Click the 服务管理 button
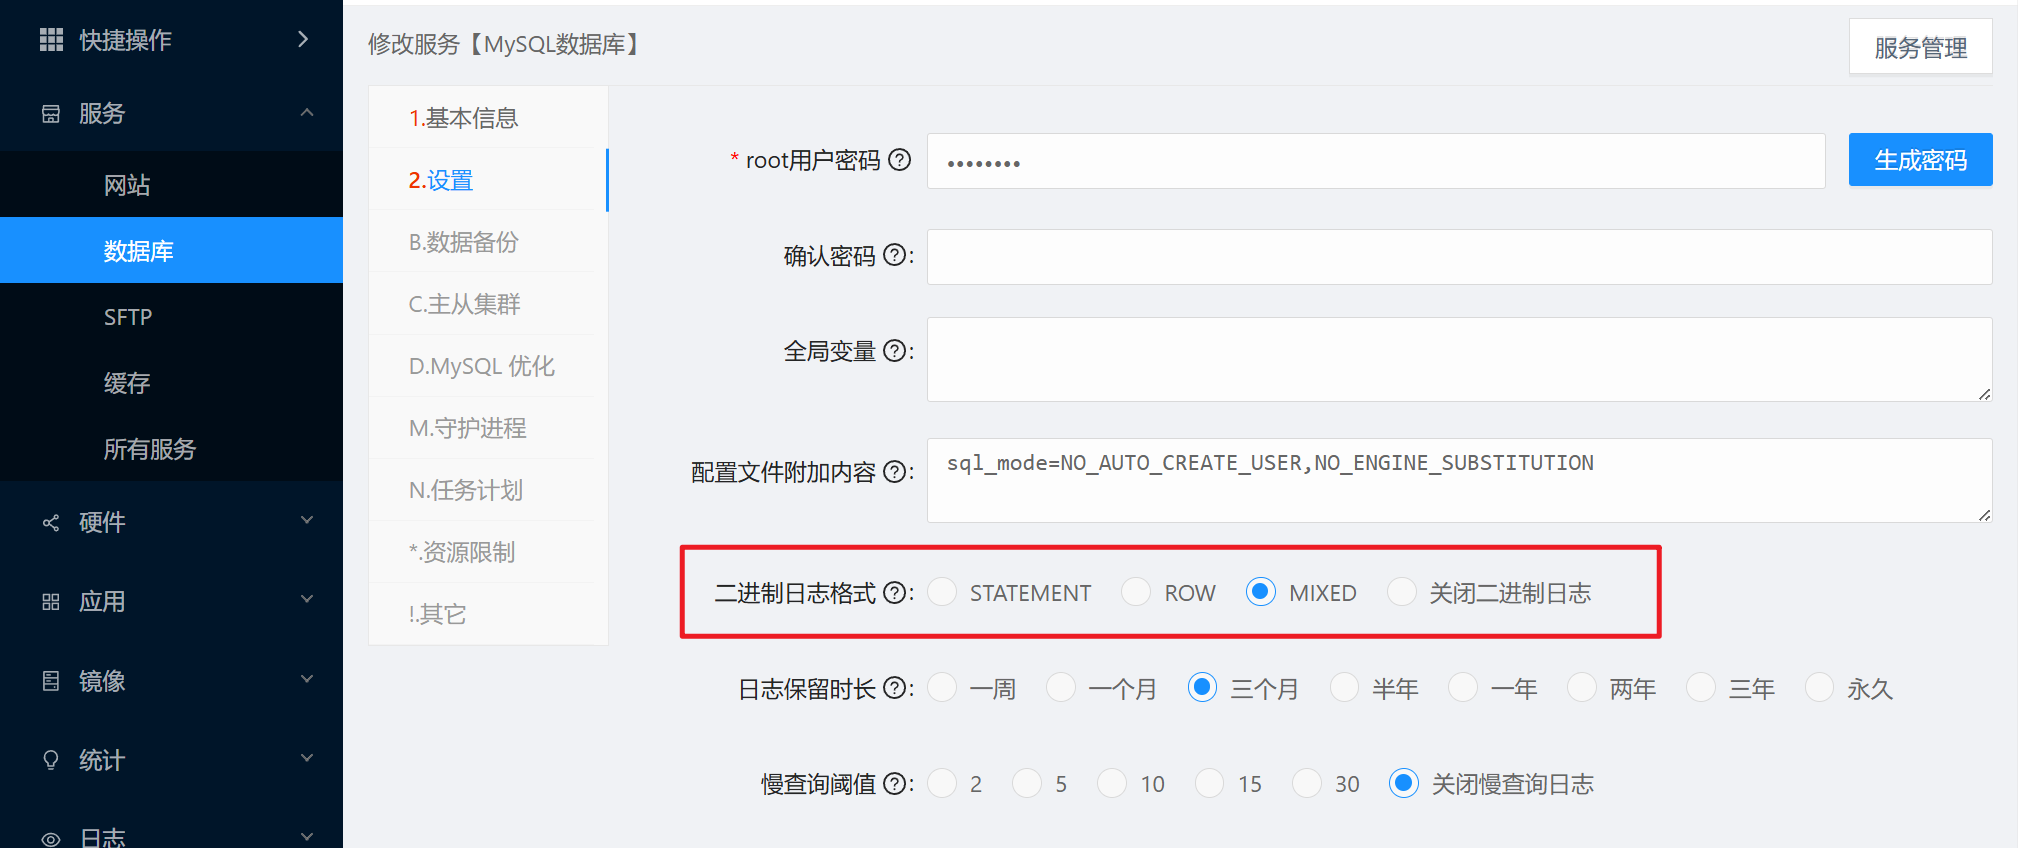 tap(1919, 47)
